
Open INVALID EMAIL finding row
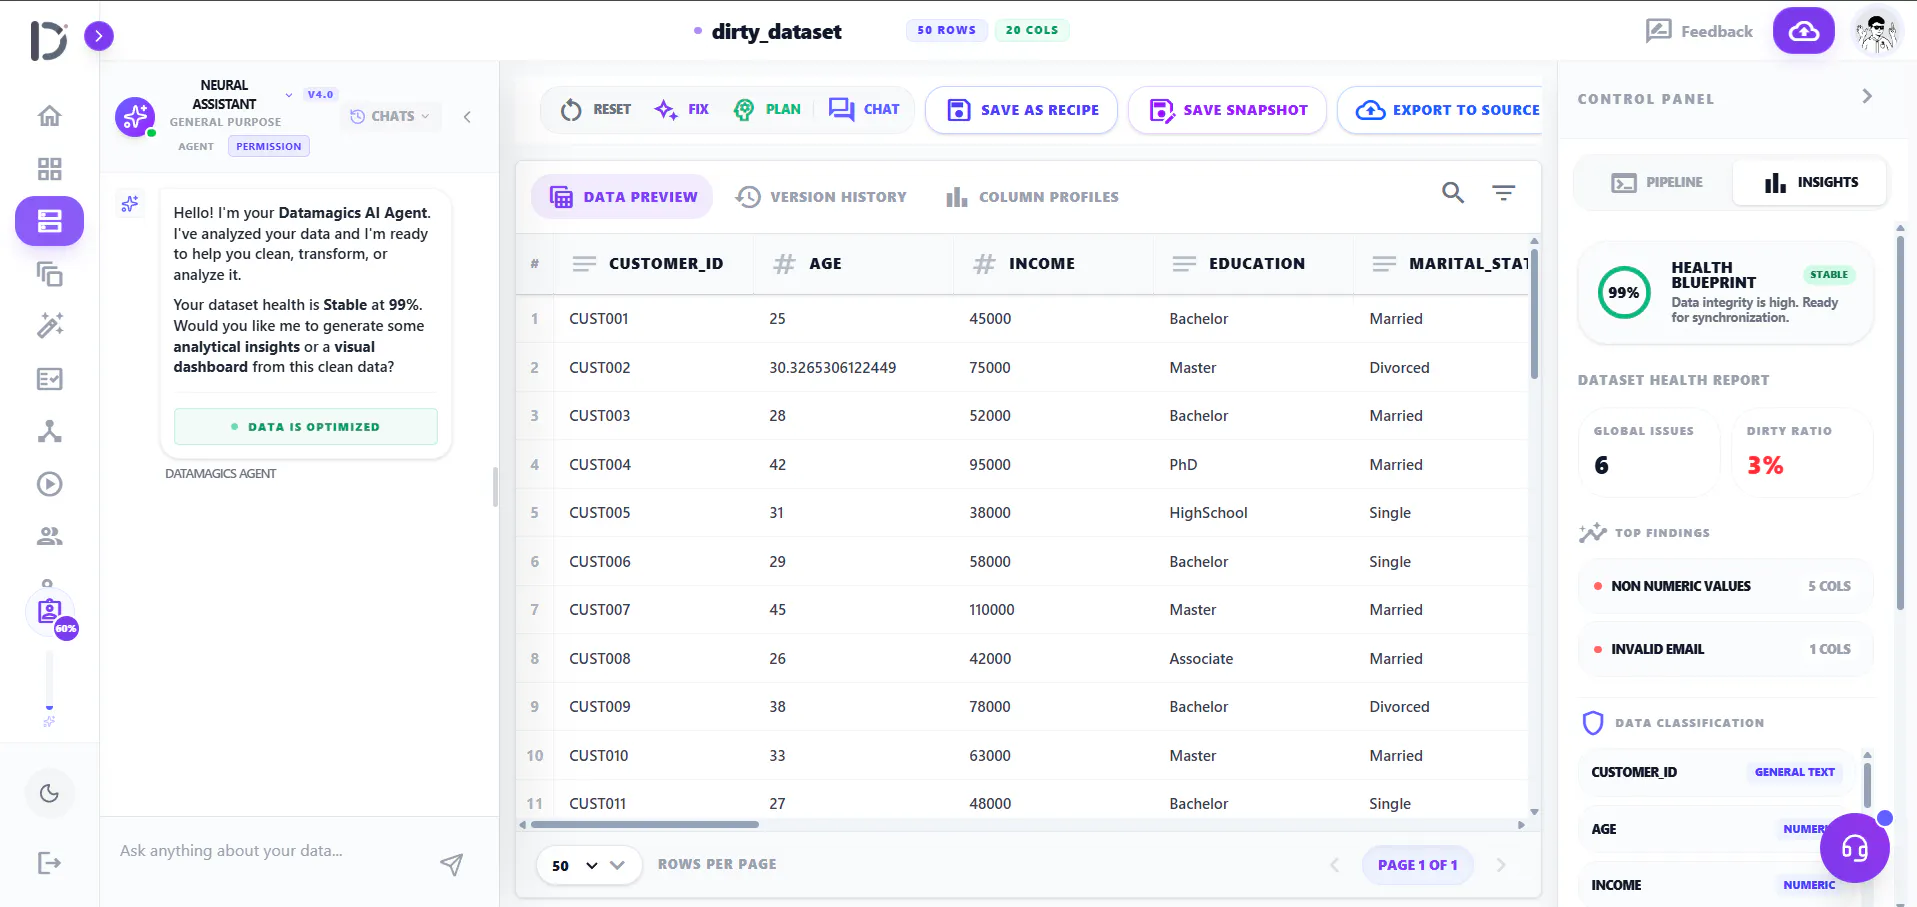(x=1725, y=649)
